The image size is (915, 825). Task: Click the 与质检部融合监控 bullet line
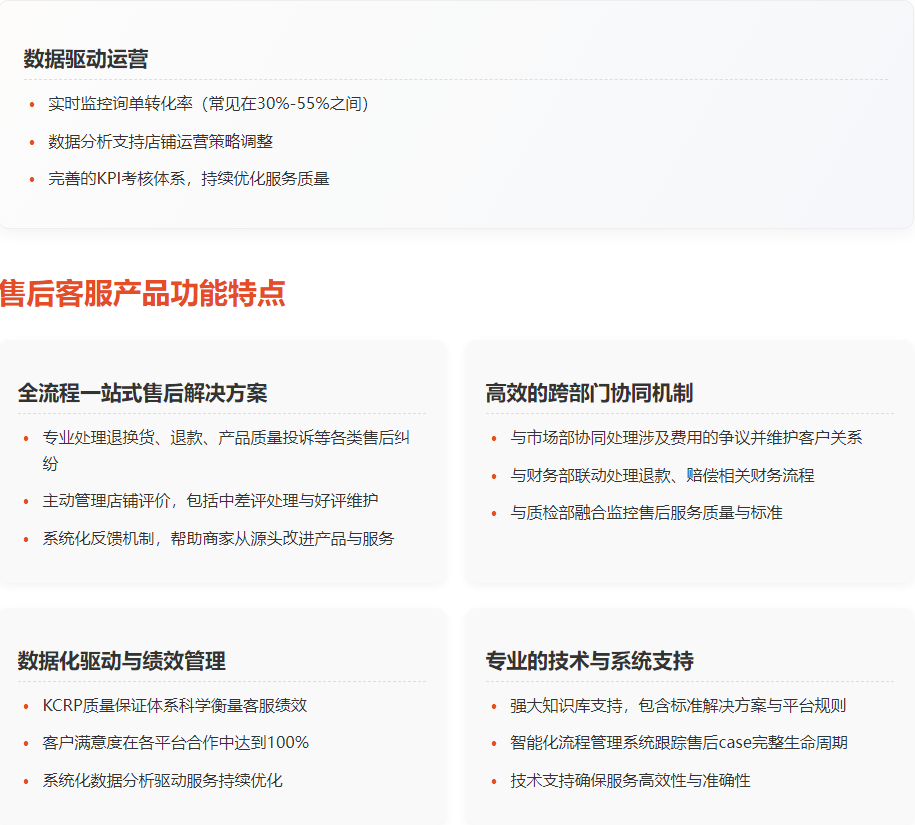[x=646, y=512]
